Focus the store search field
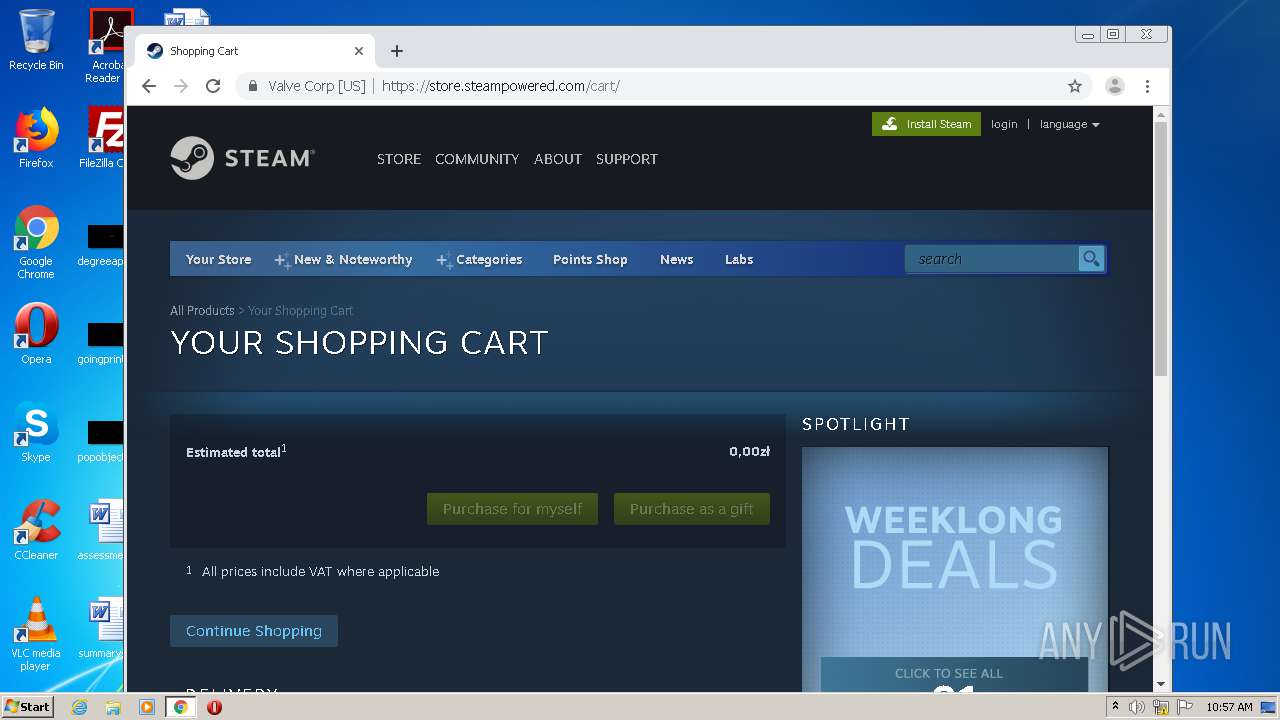 [x=991, y=259]
